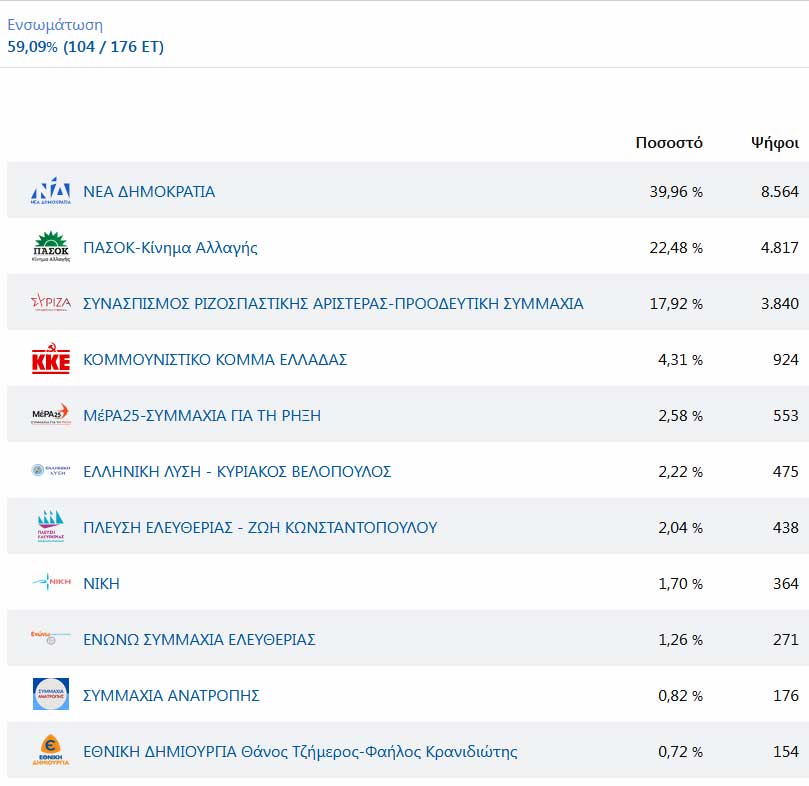Click the ΕΝΩΝΩ ΣΥΜΜΑΧΙΑ ΕΛΕΥΘΕΡΙΑΣ logo
The image size is (809, 786).
(51, 638)
